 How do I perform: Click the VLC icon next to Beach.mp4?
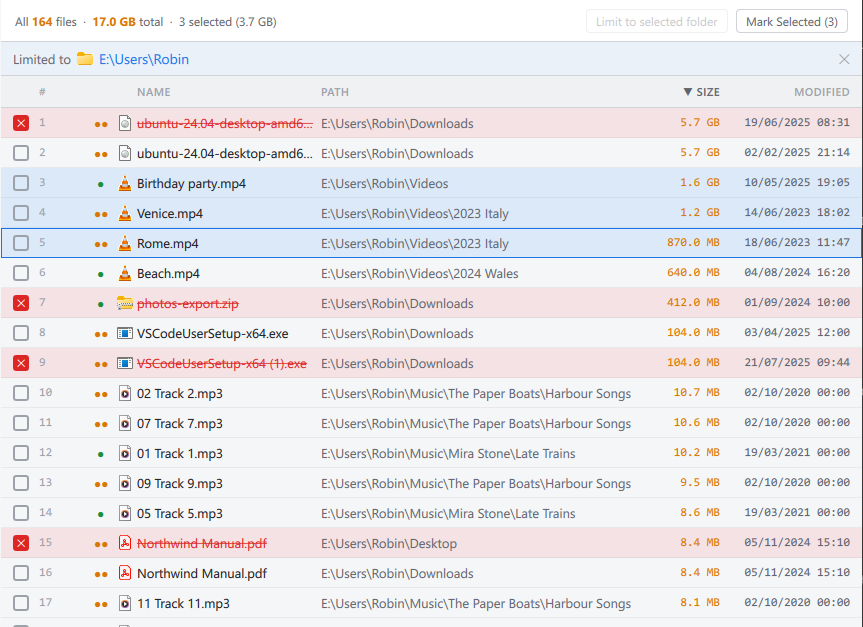pos(125,273)
